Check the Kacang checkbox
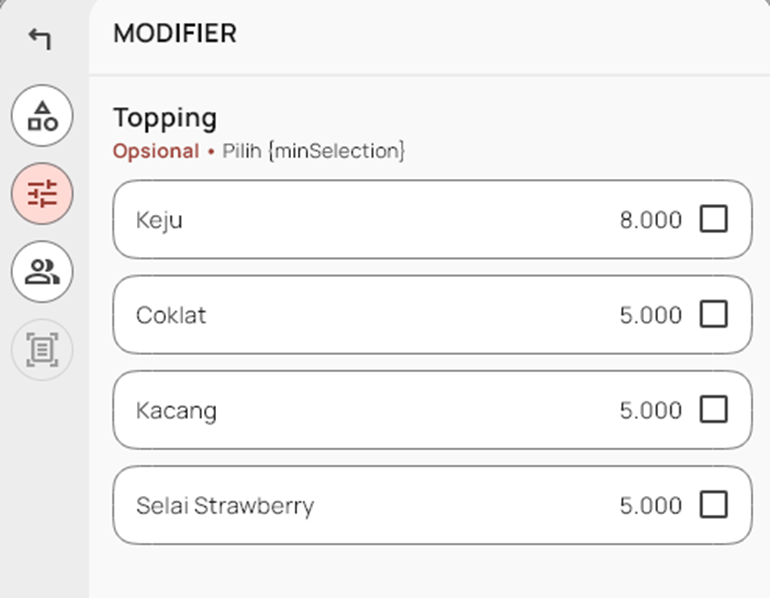 713,409
